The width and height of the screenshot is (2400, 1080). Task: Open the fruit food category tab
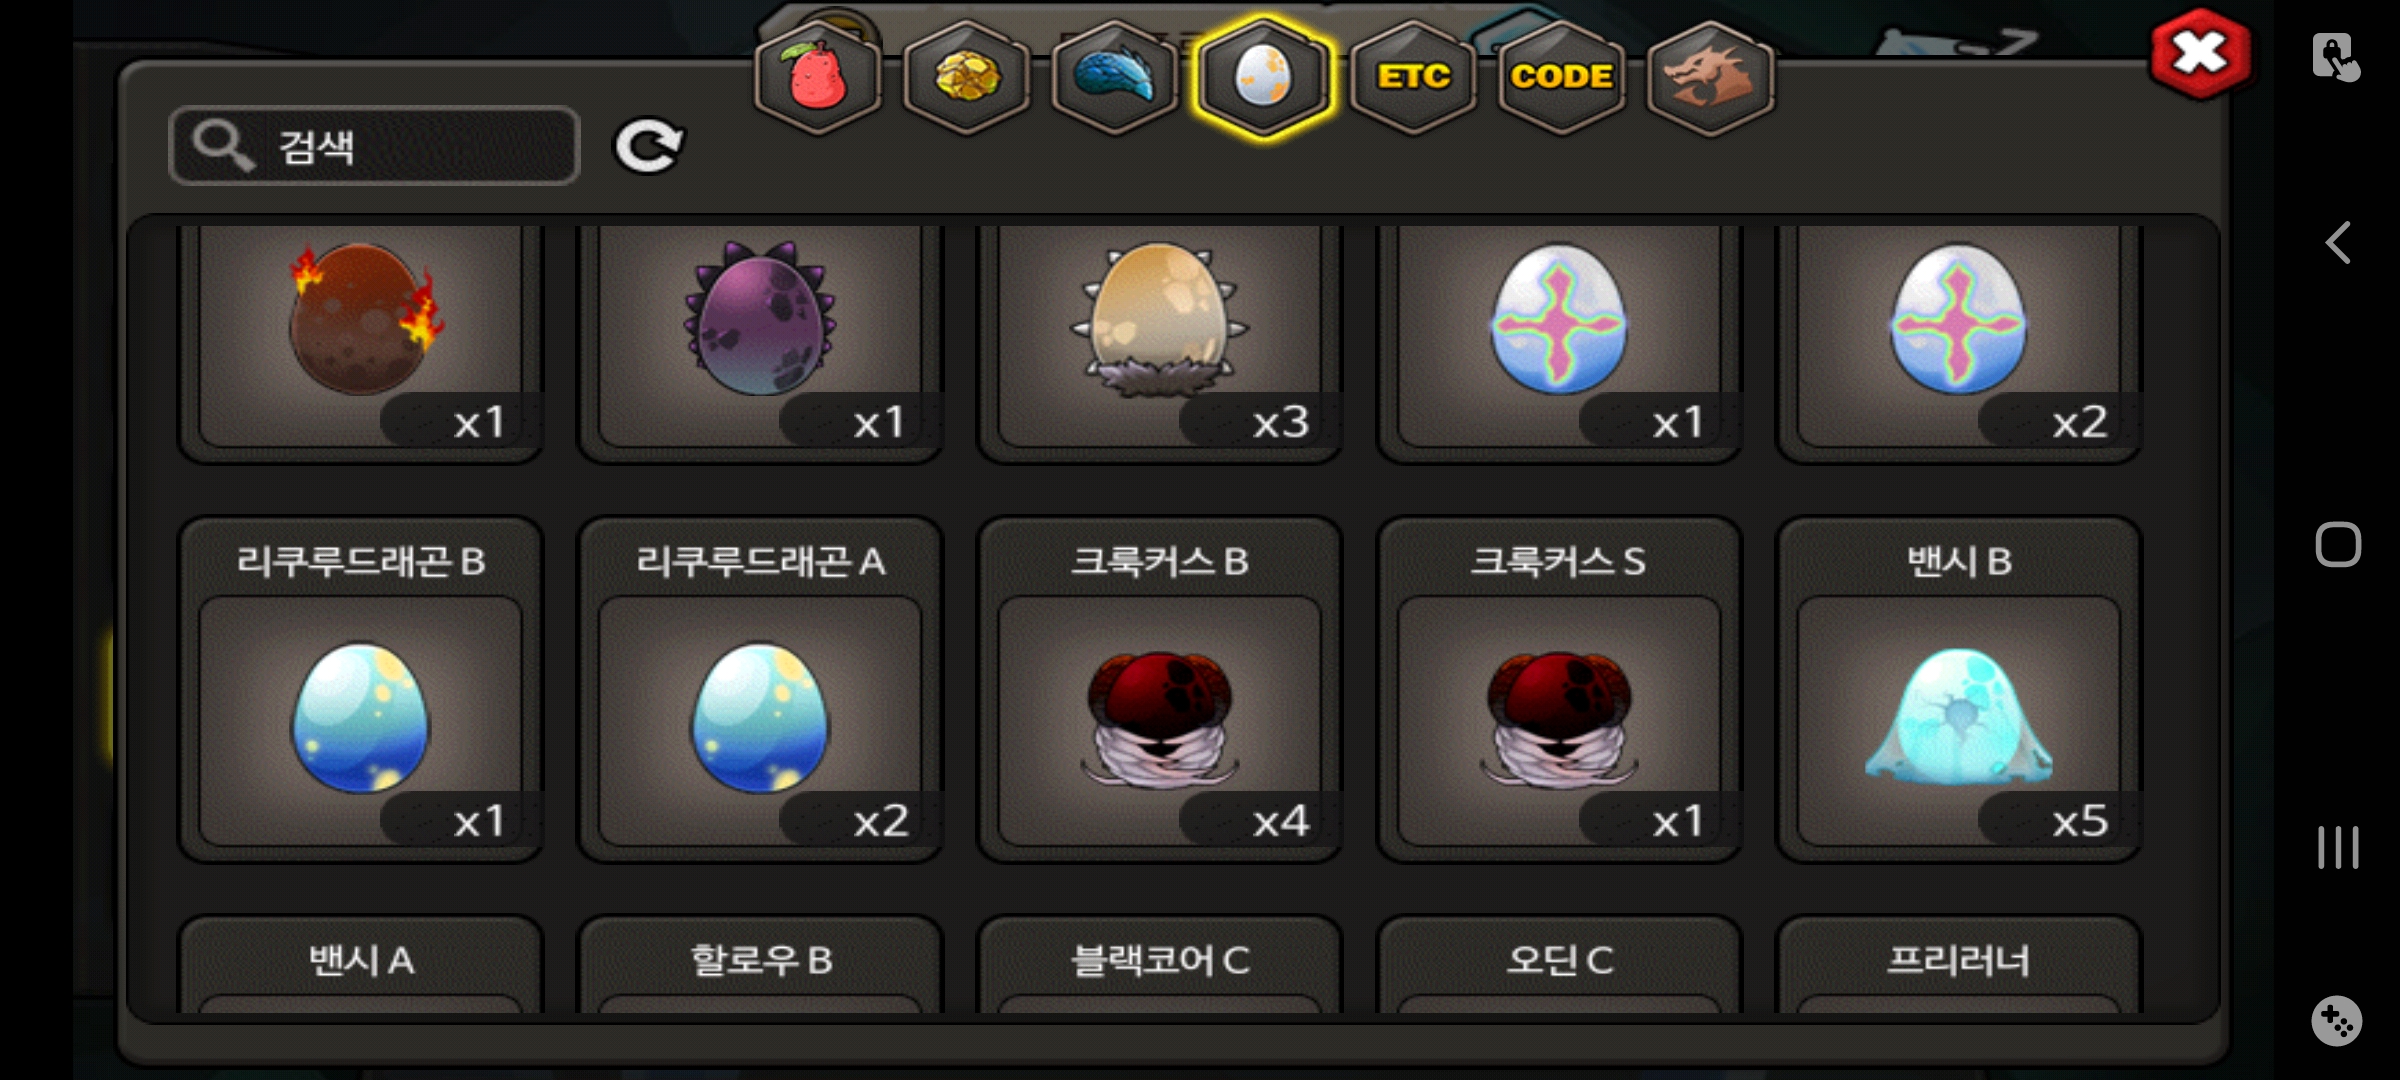[818, 77]
